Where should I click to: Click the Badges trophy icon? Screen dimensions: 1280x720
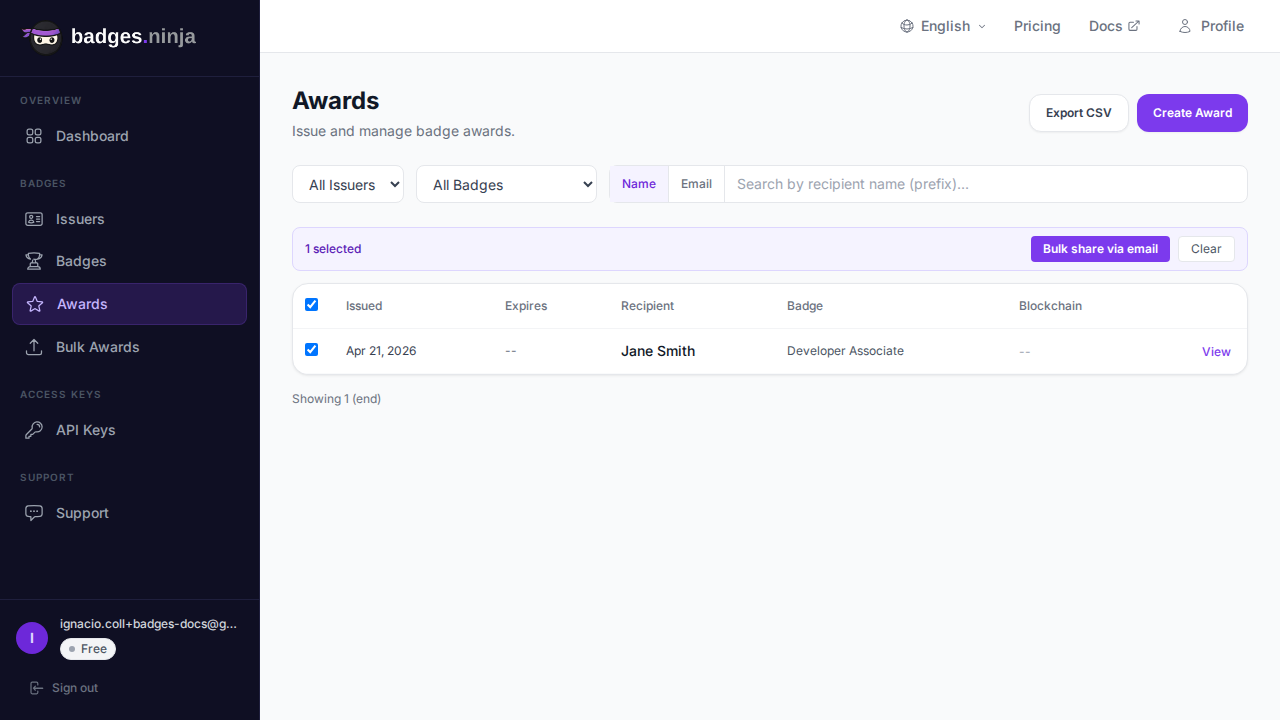[34, 261]
